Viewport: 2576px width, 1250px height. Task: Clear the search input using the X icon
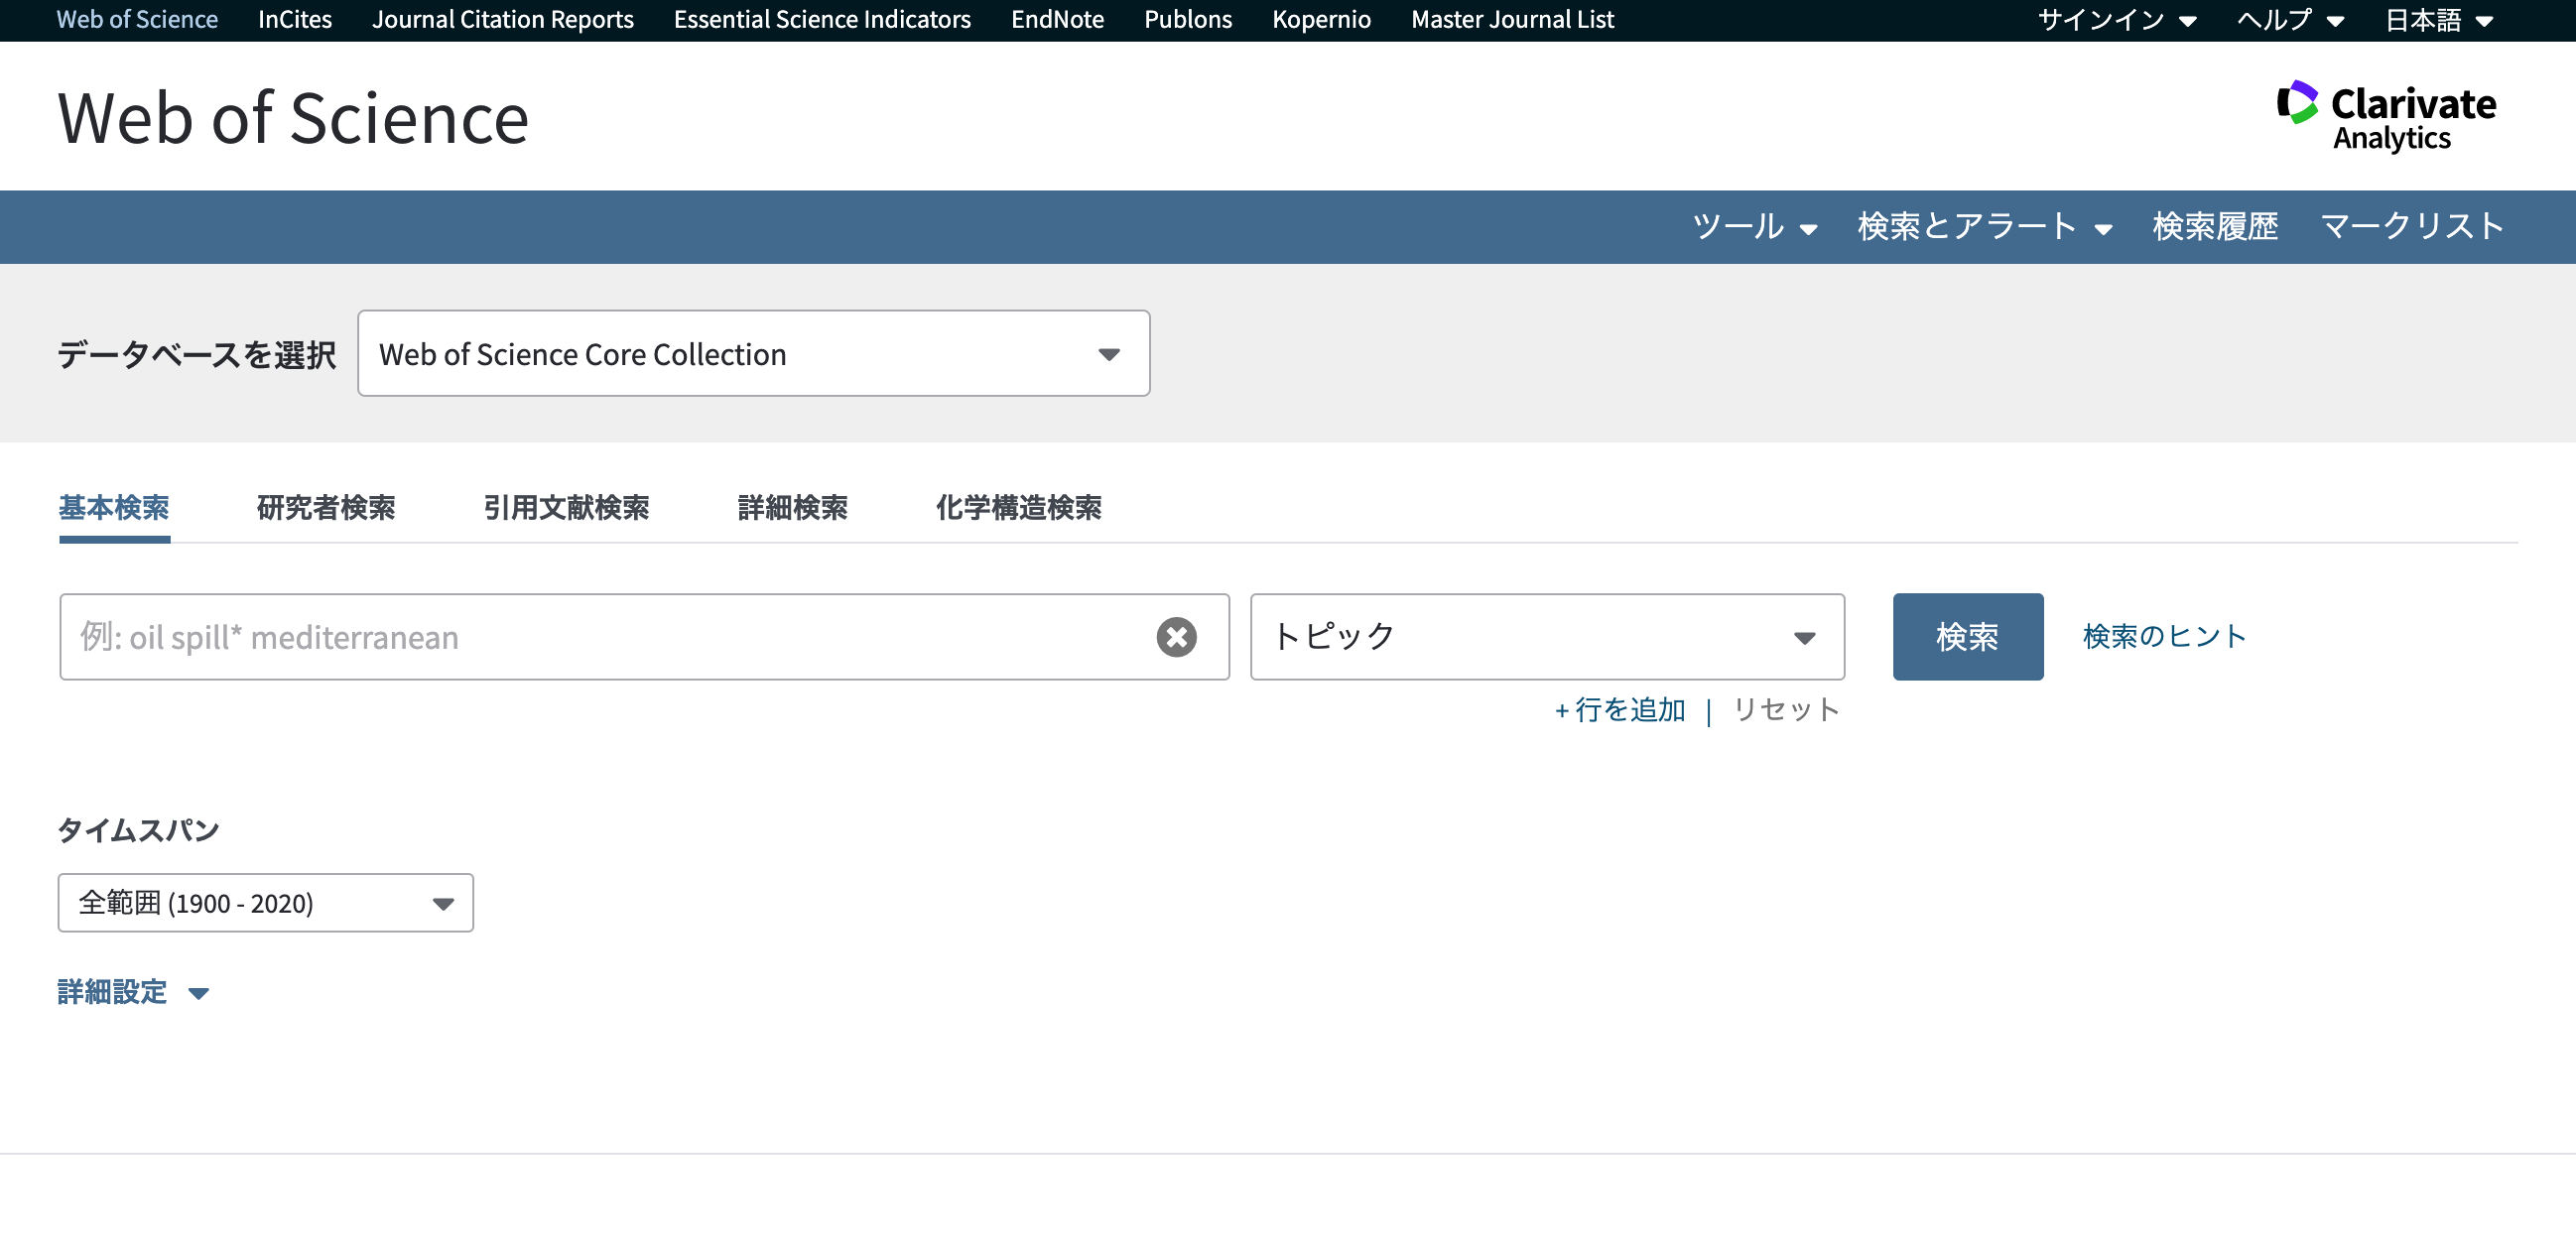point(1176,636)
